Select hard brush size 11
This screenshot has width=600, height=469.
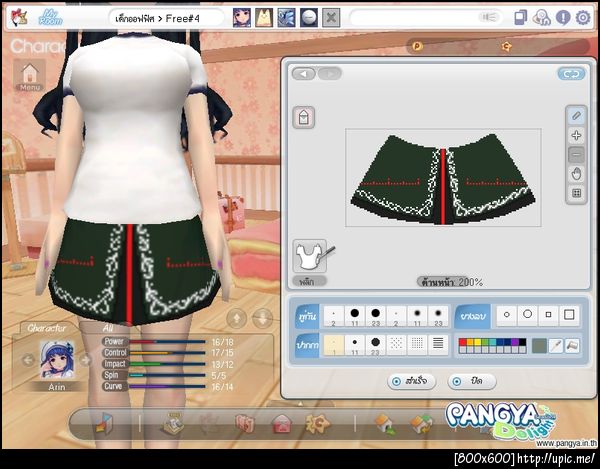click(x=354, y=316)
